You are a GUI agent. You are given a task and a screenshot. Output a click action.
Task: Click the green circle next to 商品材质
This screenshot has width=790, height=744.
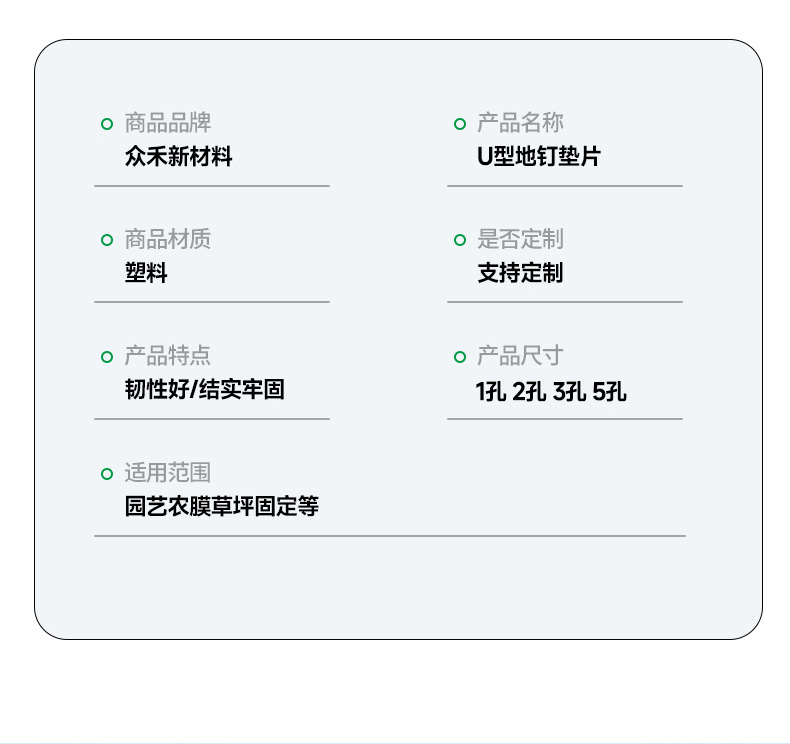pos(107,240)
